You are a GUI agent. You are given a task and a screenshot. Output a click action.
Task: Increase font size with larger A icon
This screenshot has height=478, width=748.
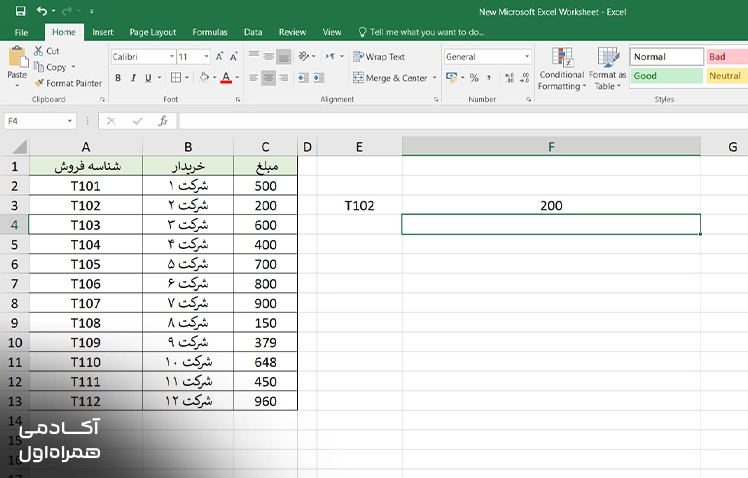pyautogui.click(x=219, y=57)
